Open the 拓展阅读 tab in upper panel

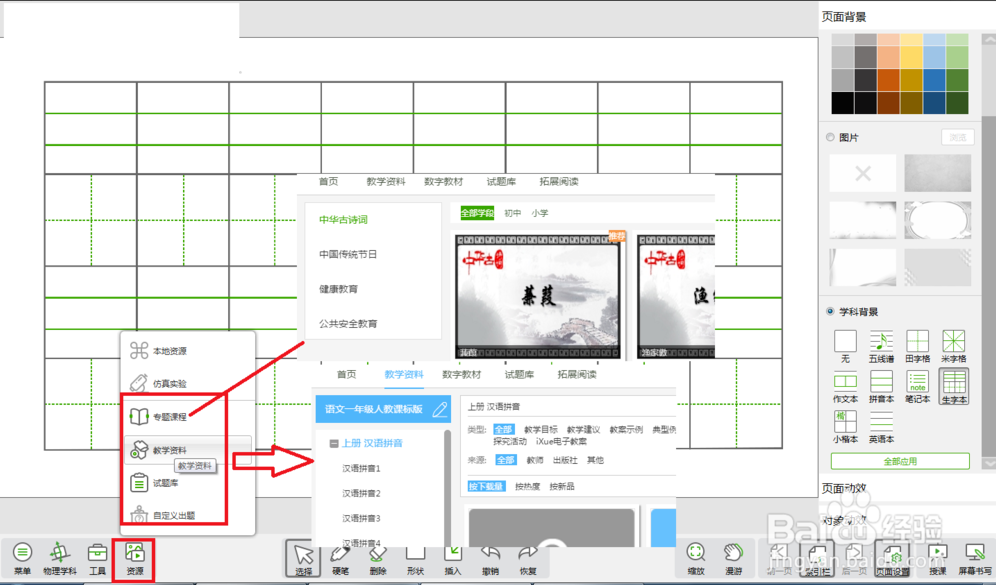[x=559, y=182]
